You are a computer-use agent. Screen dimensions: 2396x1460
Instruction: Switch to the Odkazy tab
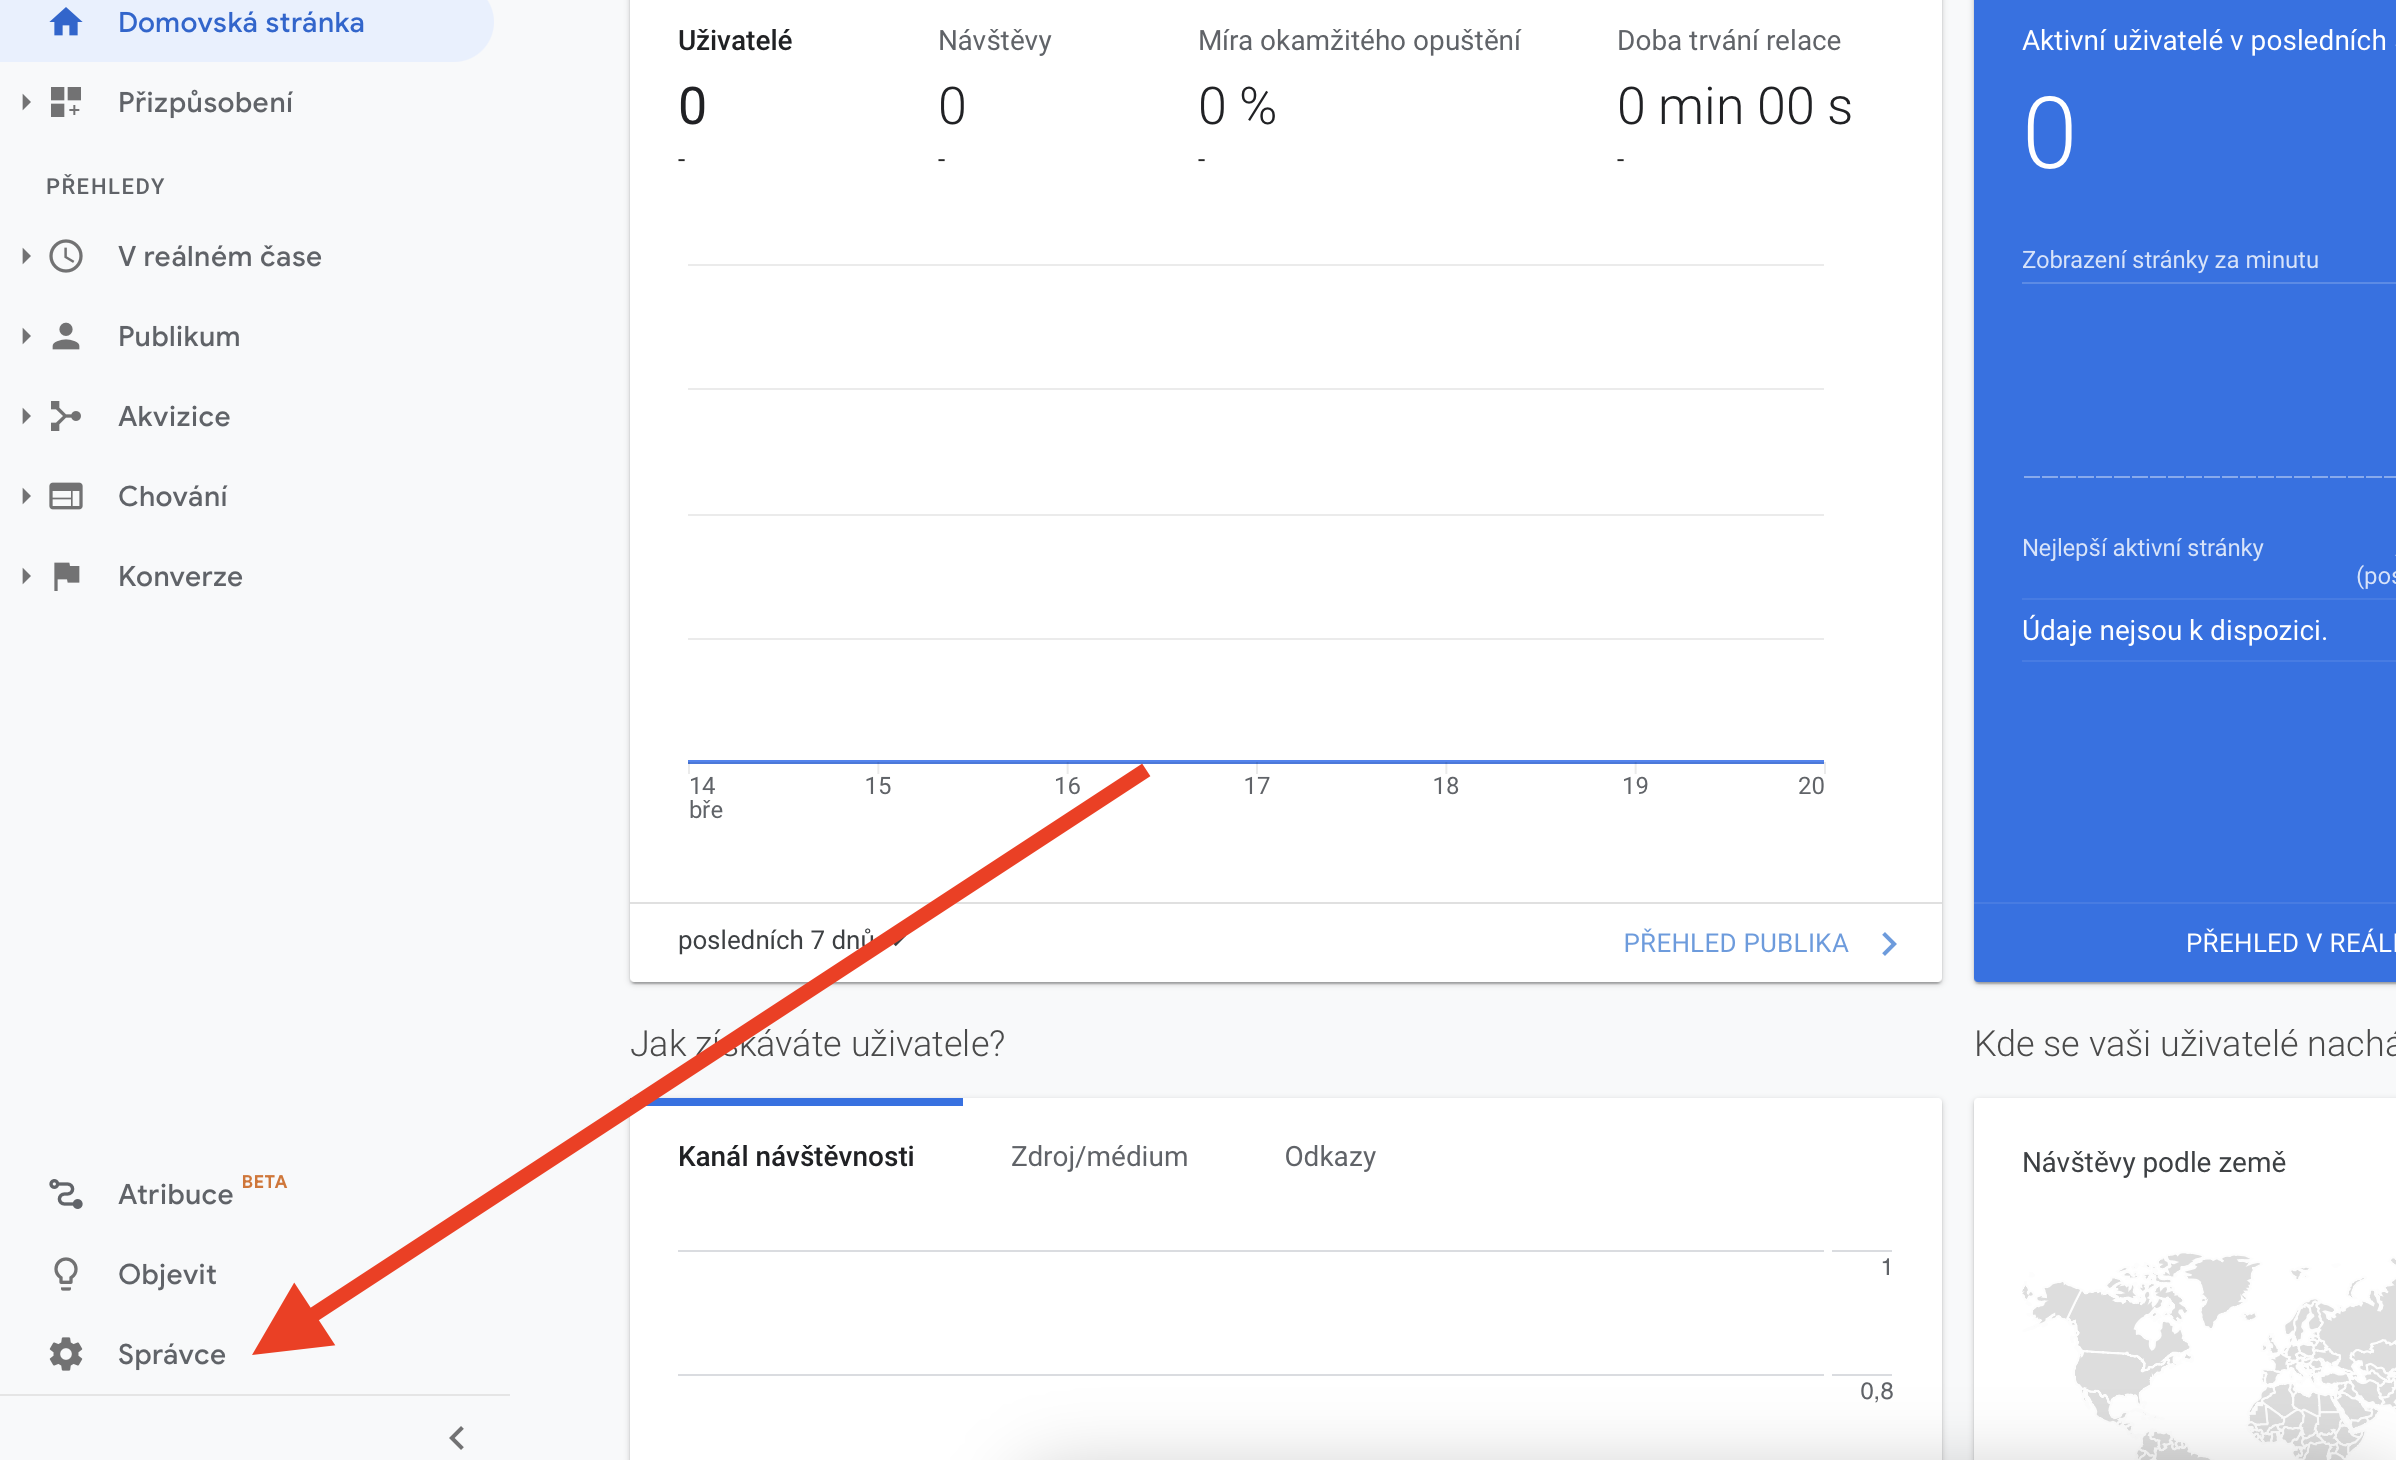click(1330, 1157)
